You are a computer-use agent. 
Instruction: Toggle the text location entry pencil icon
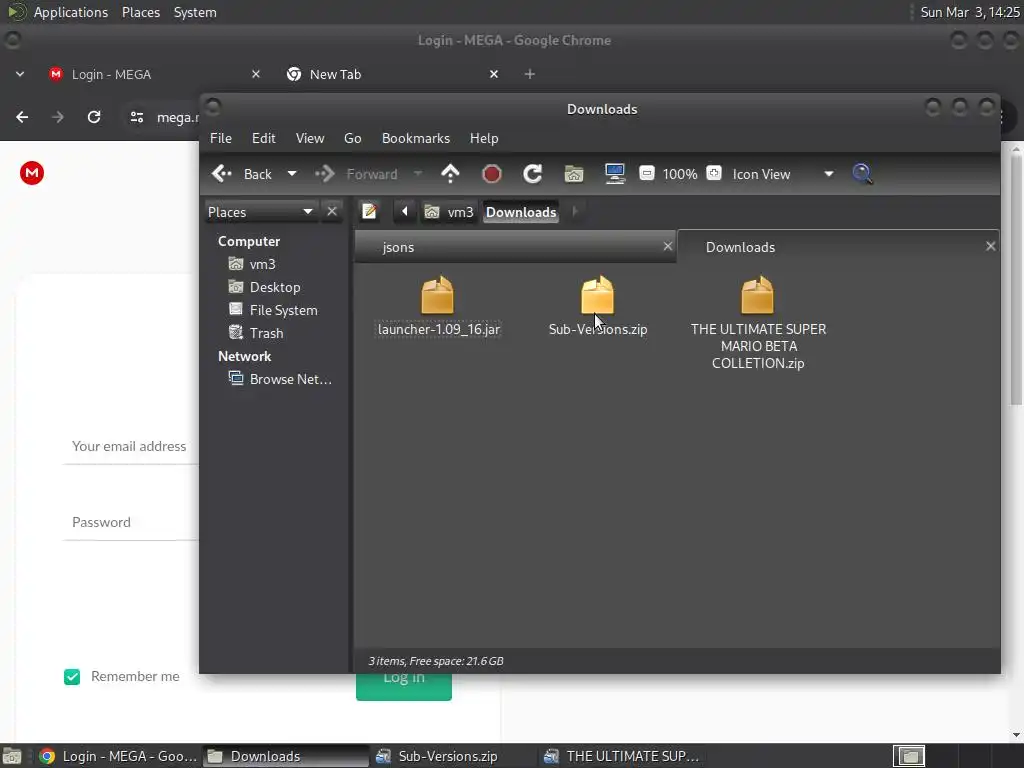click(x=369, y=212)
